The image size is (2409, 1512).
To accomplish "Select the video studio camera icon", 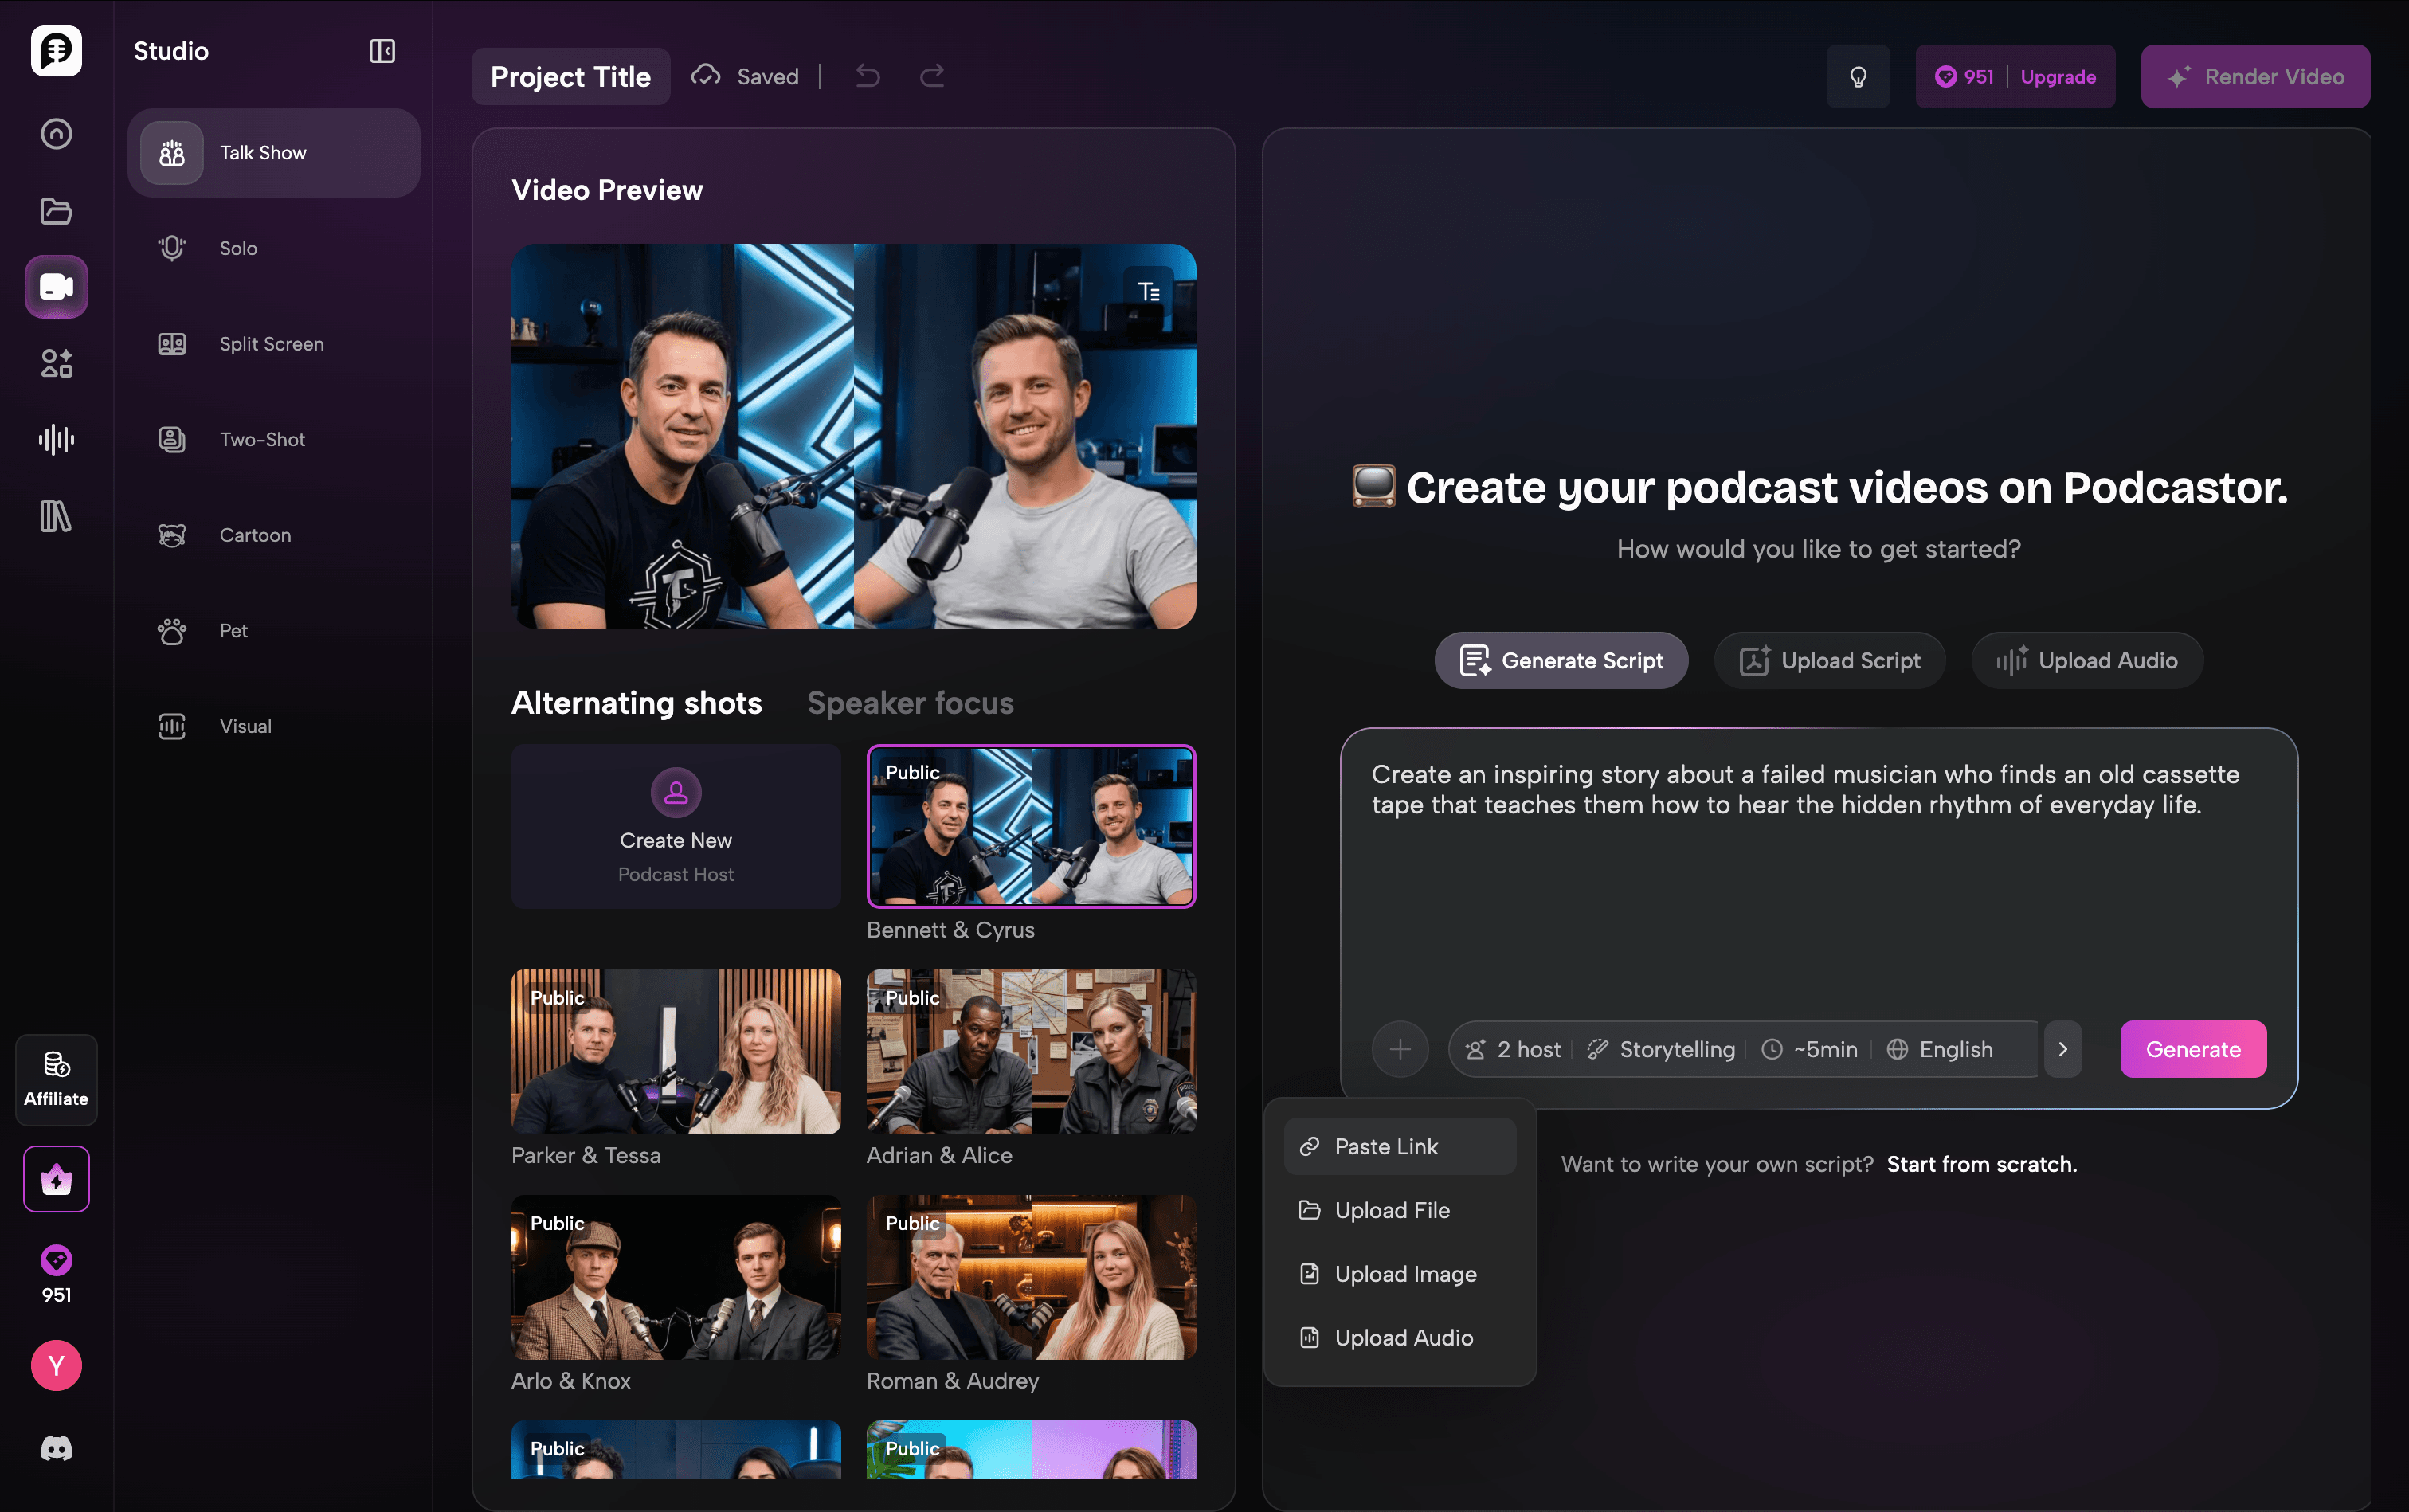I will point(56,287).
